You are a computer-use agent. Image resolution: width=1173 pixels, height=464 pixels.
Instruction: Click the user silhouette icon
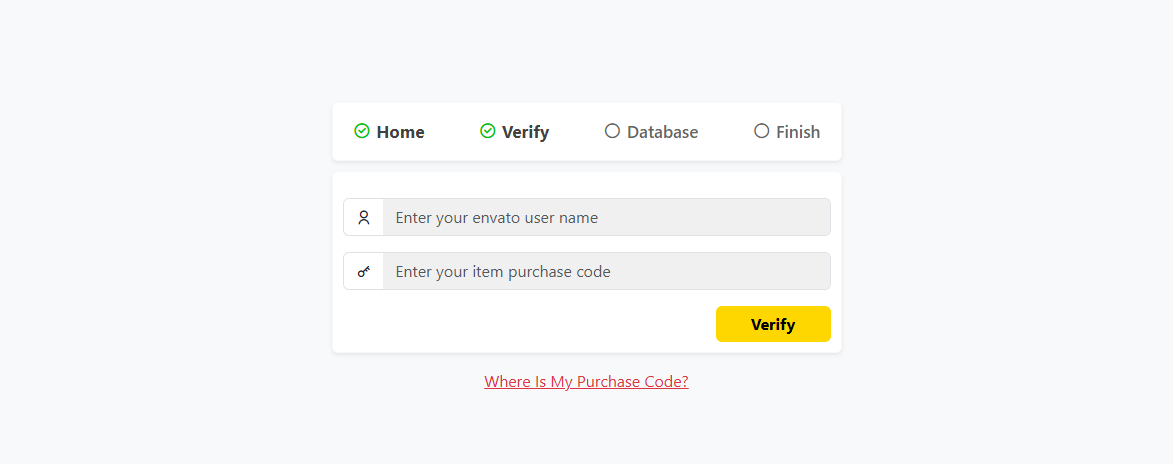pyautogui.click(x=364, y=217)
